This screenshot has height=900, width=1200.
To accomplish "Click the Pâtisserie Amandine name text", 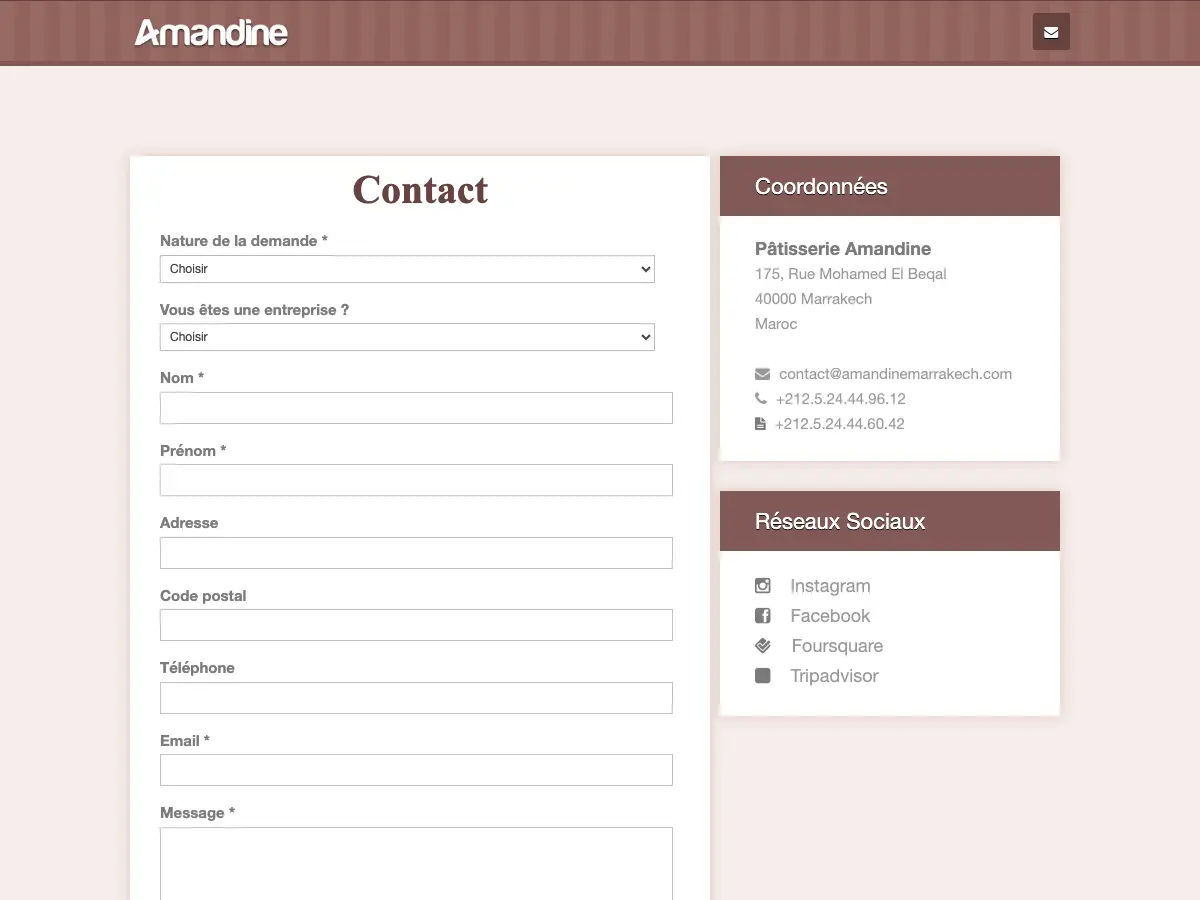I will (x=843, y=249).
